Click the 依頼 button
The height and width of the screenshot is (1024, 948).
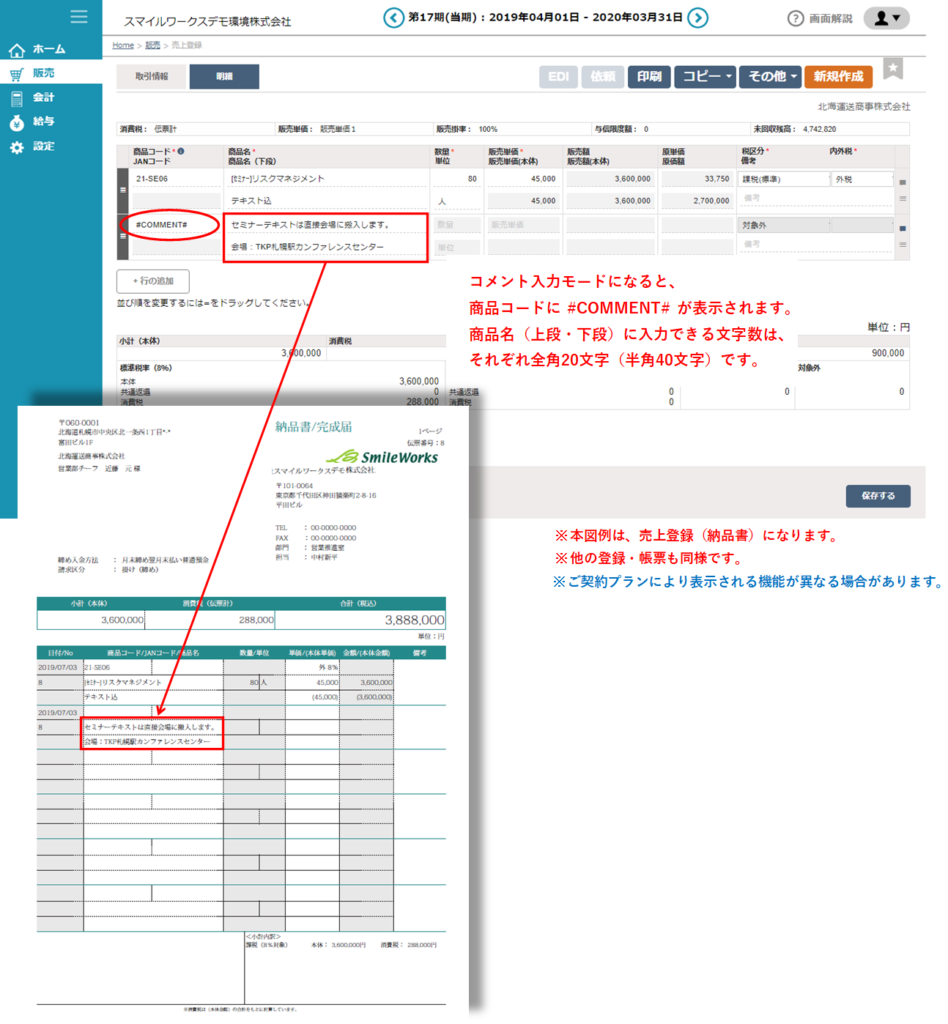(x=603, y=77)
